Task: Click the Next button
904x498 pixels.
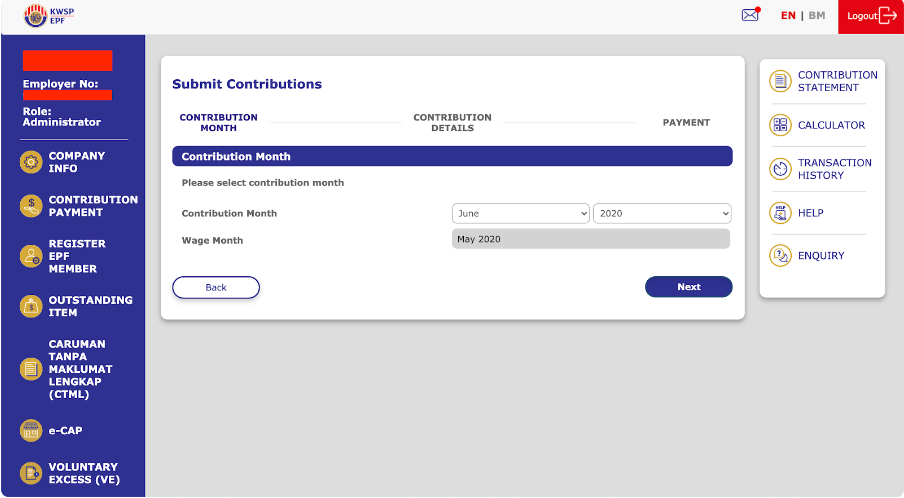Action: click(x=688, y=286)
